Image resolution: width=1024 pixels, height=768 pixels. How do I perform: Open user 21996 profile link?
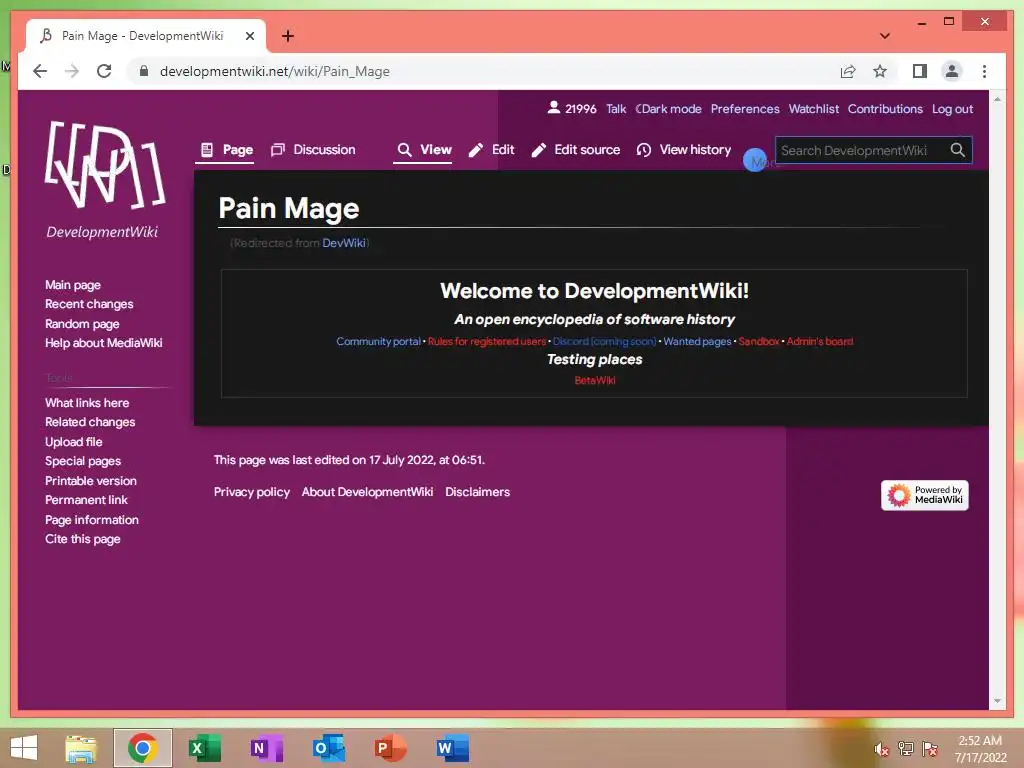tap(571, 108)
